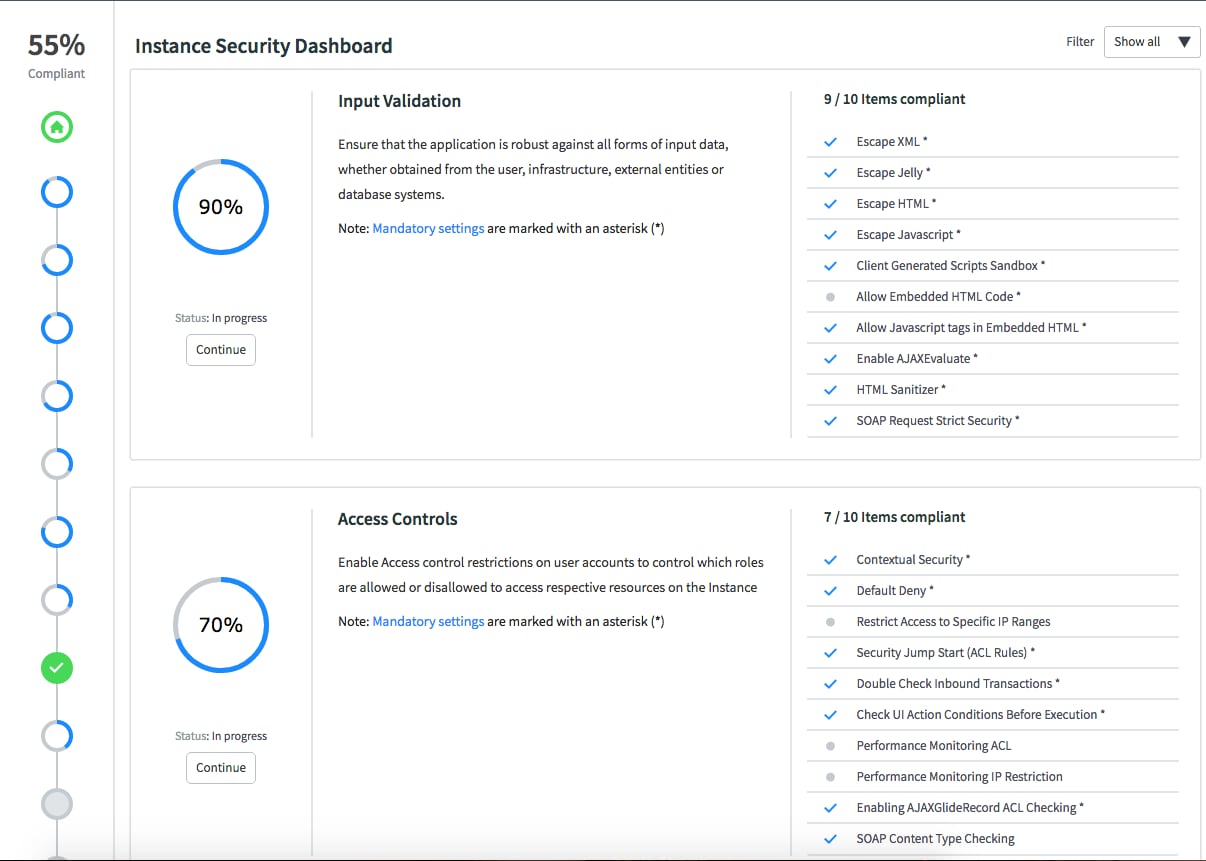The image size is (1206, 861).
Task: Select the Input Validation heading
Action: coord(399,101)
